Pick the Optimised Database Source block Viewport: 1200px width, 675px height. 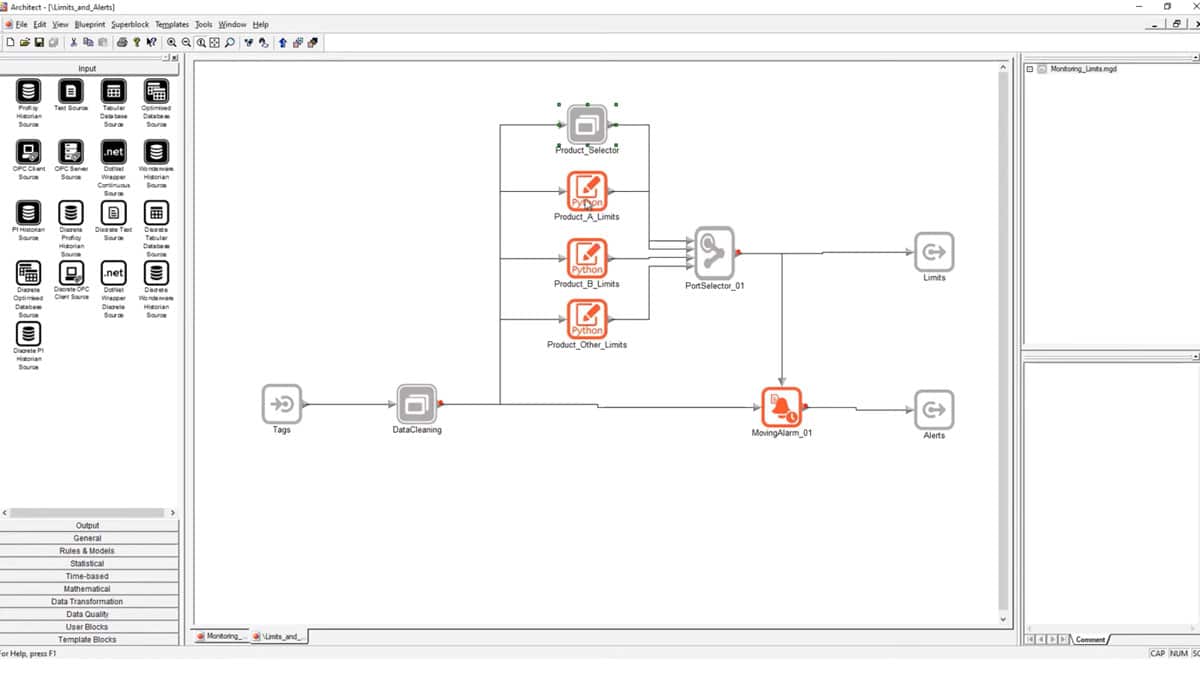click(156, 92)
